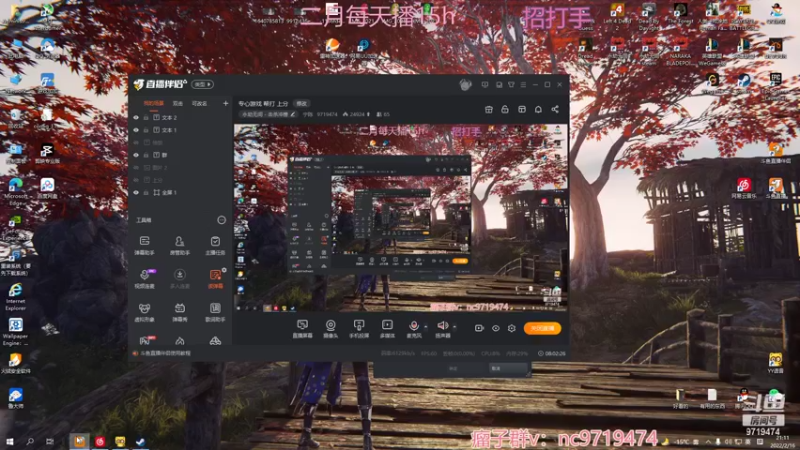Click the record video camera icon

click(479, 328)
